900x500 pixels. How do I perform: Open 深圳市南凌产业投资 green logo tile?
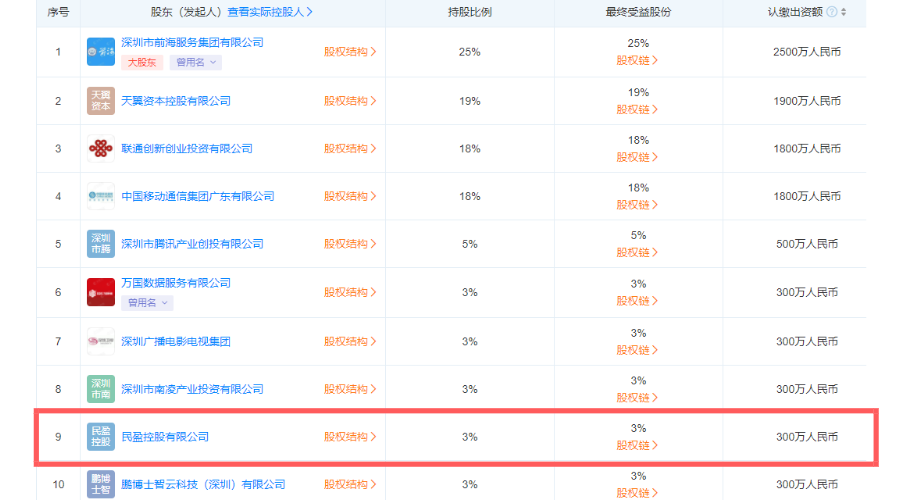101,389
